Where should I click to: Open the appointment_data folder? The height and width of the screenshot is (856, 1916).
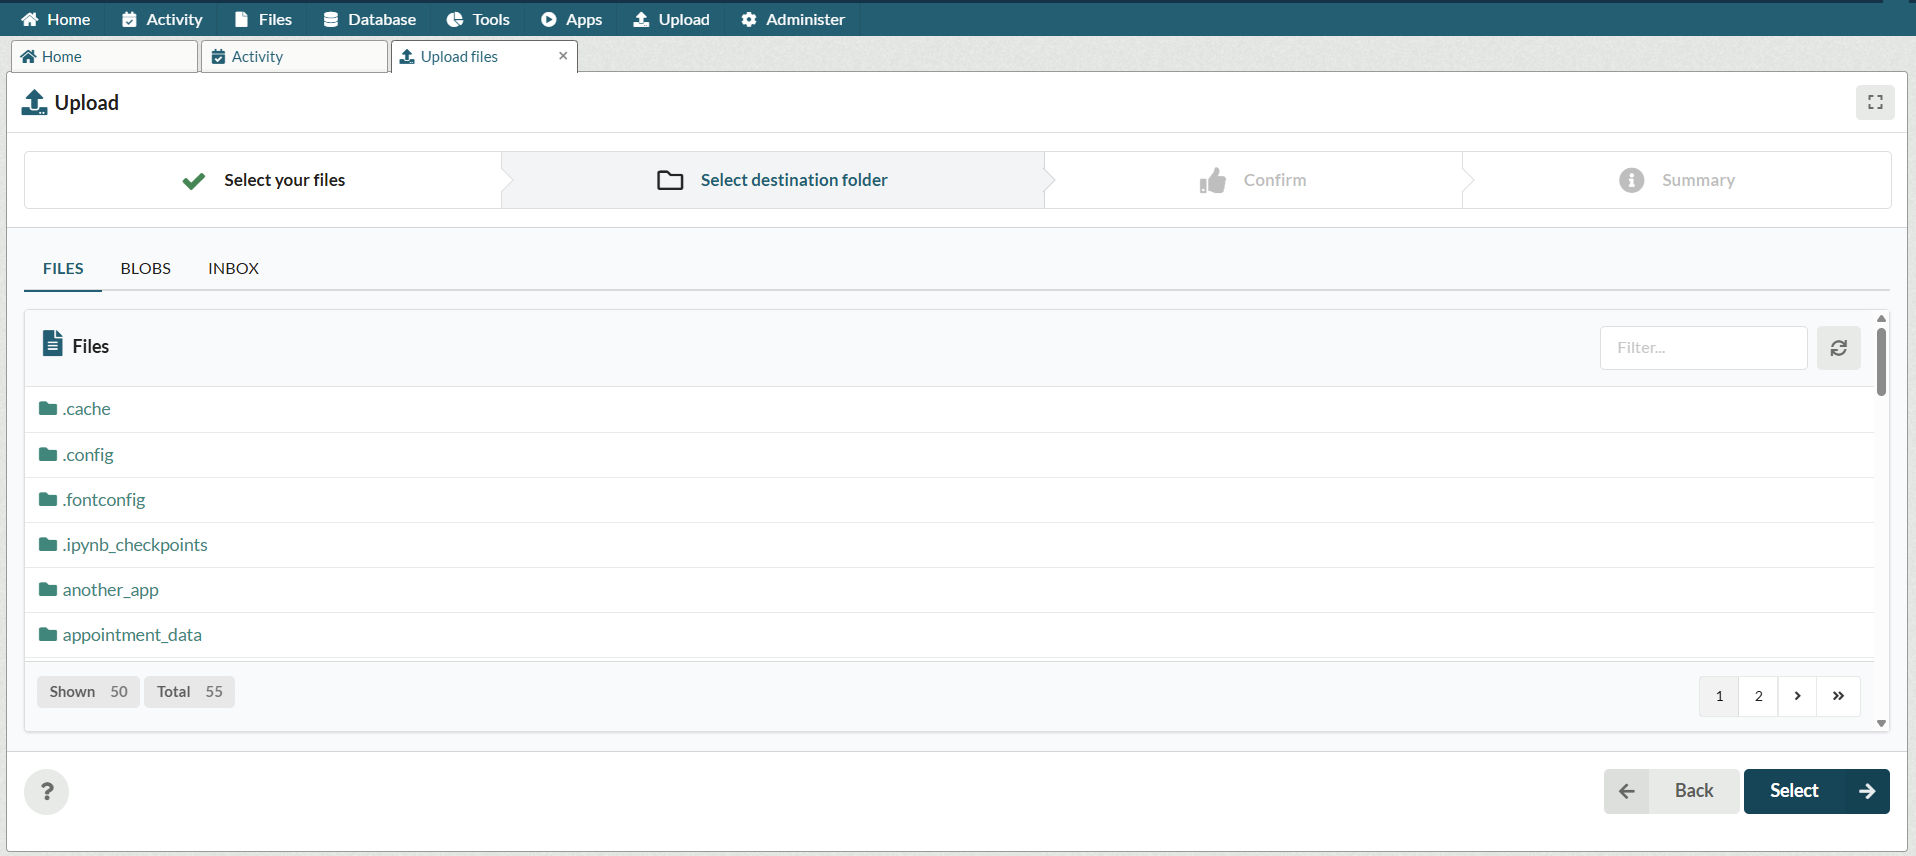132,635
